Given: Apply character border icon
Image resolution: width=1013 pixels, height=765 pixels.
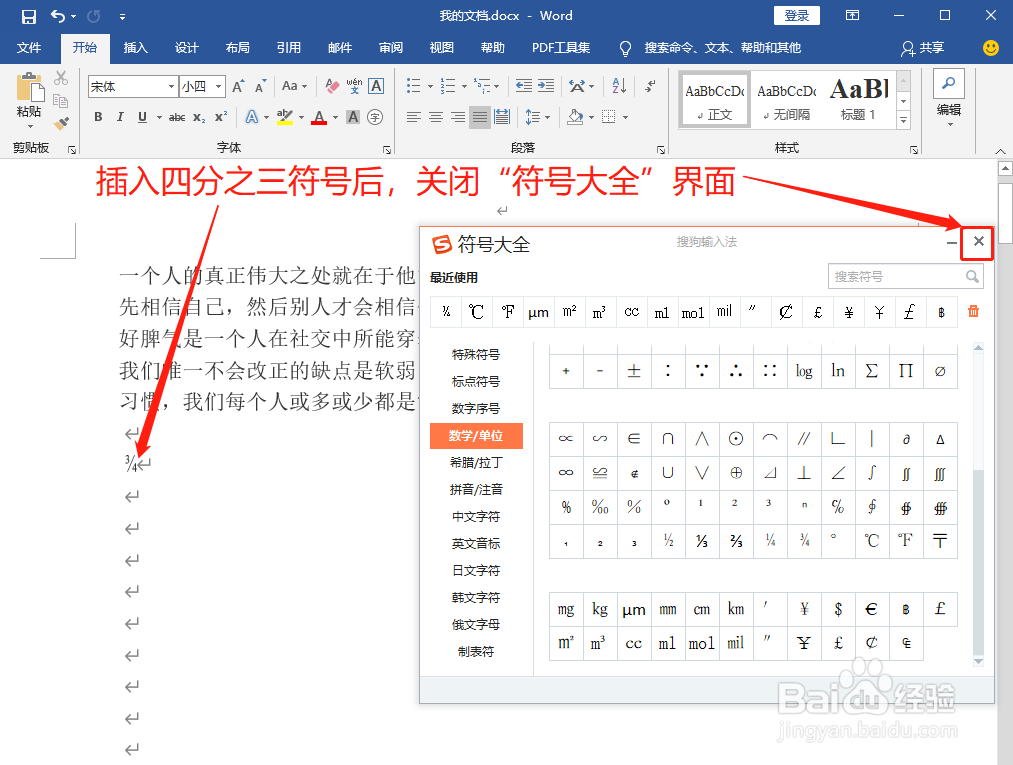Looking at the screenshot, I should point(376,86).
